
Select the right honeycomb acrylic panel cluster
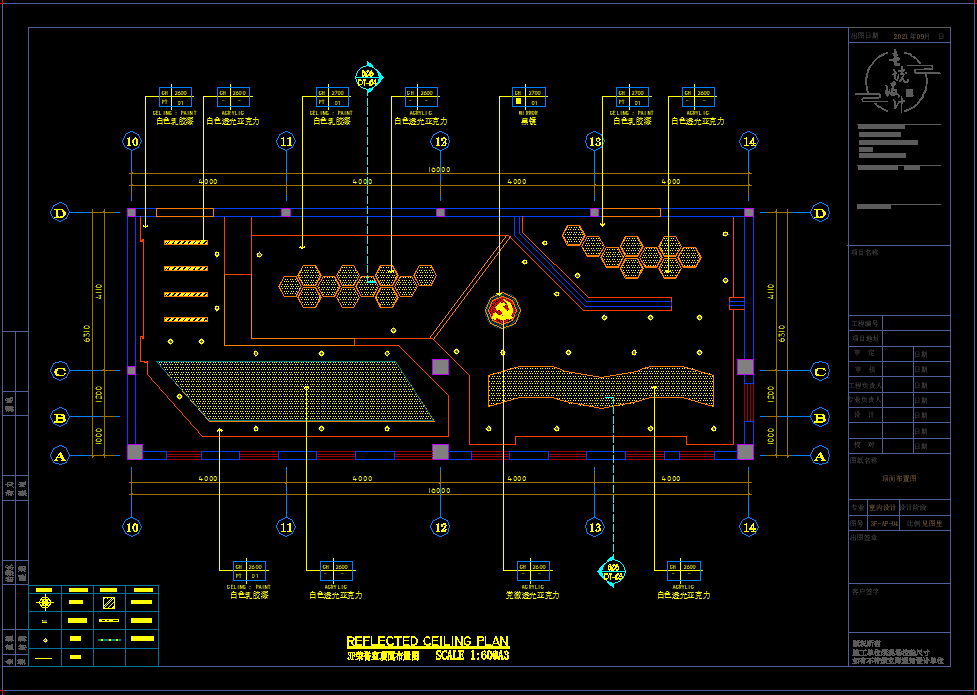[x=632, y=251]
